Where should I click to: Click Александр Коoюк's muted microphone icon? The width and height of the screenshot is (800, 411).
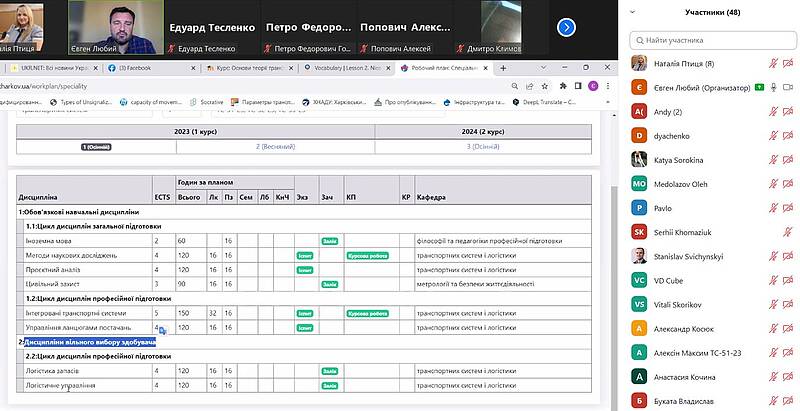(x=773, y=329)
